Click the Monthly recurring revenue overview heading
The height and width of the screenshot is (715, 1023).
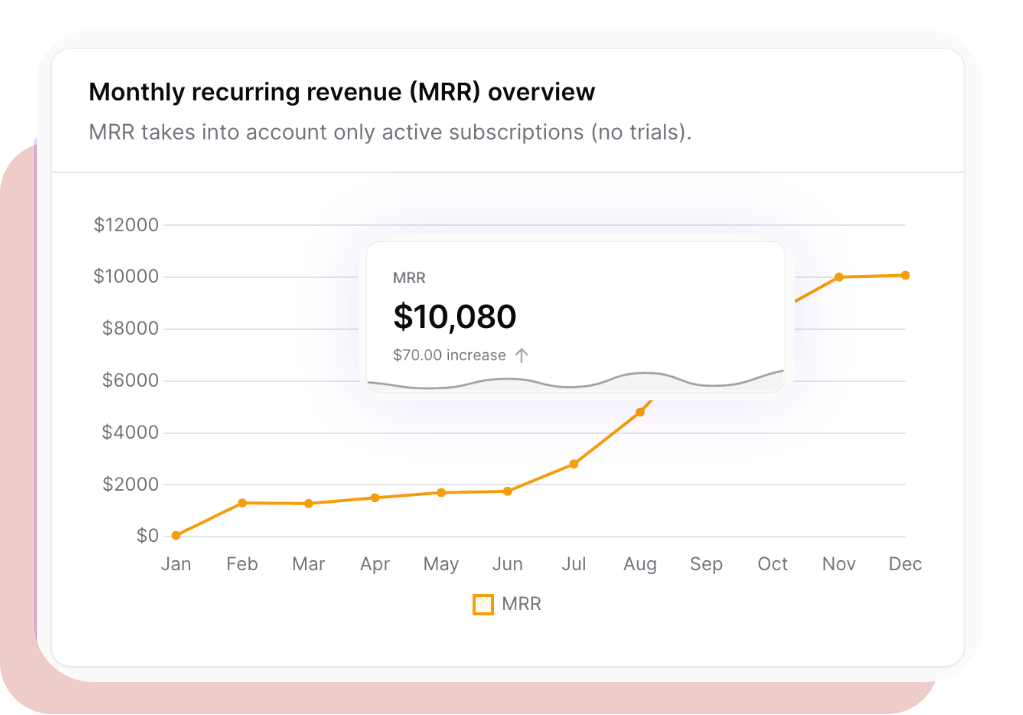coord(342,92)
